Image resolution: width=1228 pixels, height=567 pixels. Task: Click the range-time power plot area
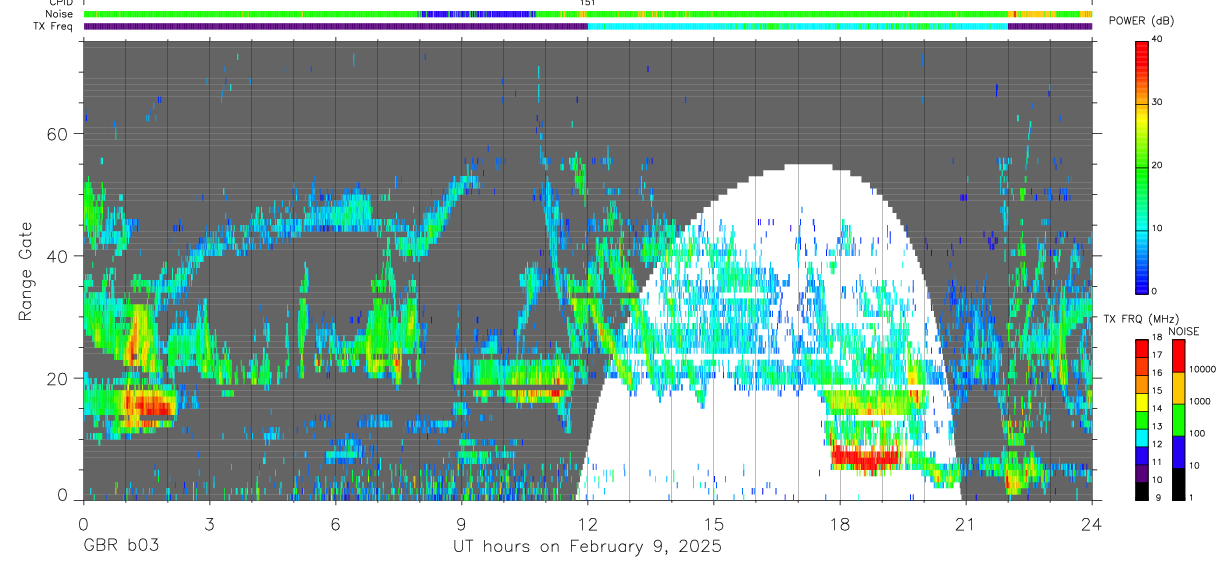pos(588,270)
